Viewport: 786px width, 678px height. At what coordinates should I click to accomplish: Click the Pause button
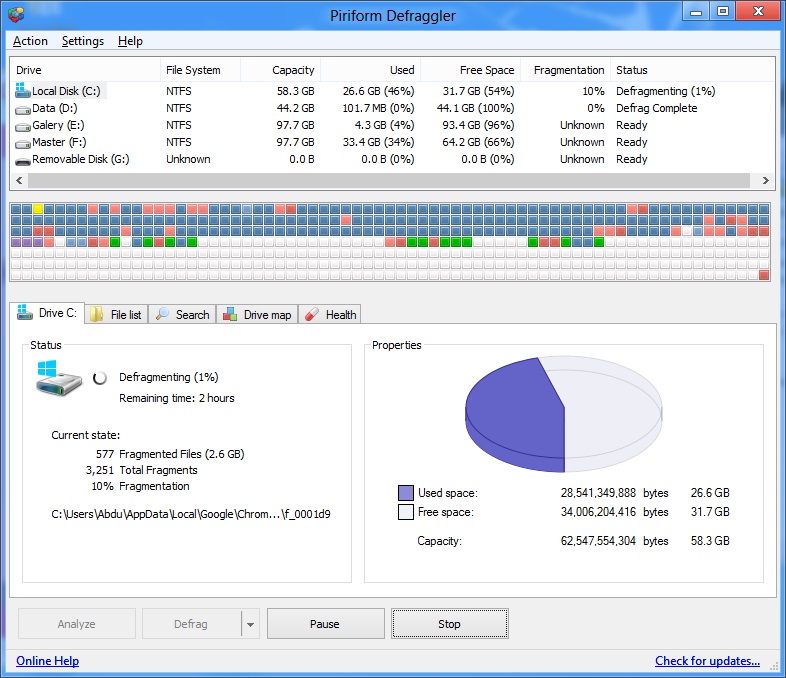coord(326,624)
